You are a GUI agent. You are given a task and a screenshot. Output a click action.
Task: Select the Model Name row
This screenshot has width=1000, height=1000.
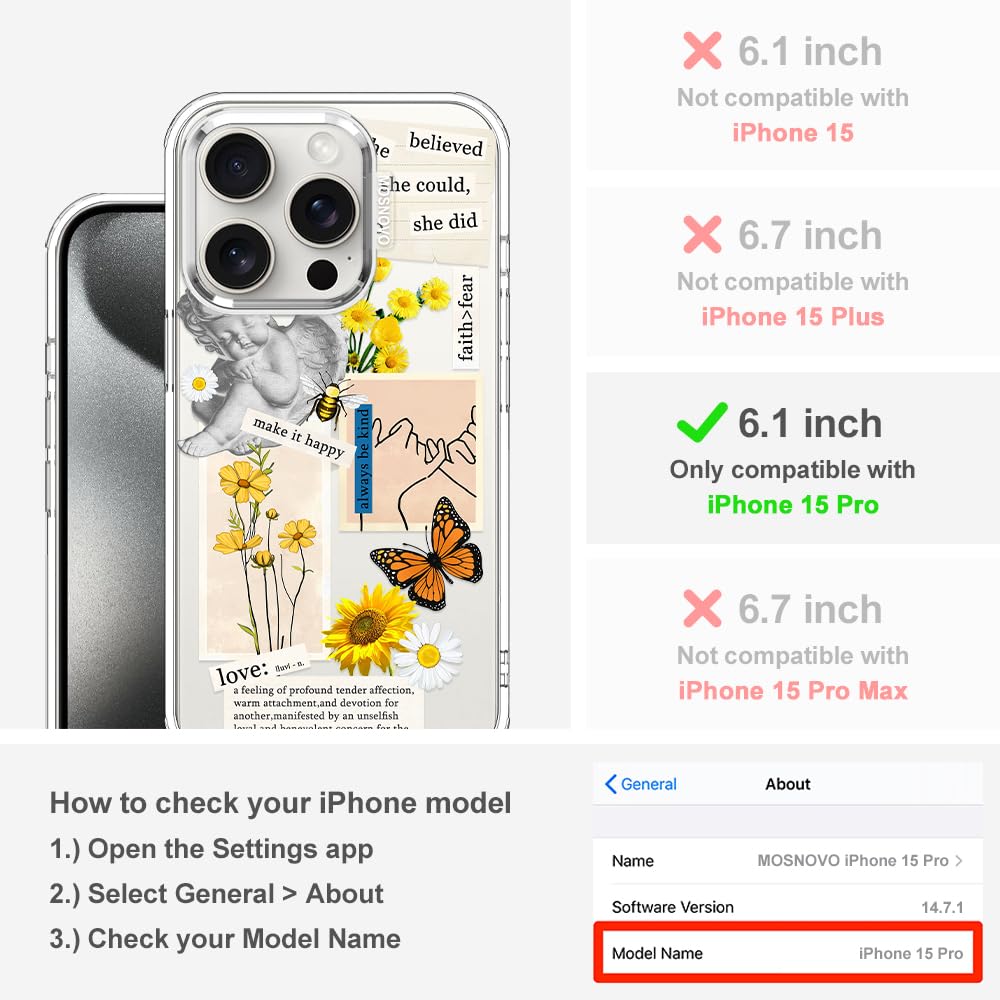787,953
